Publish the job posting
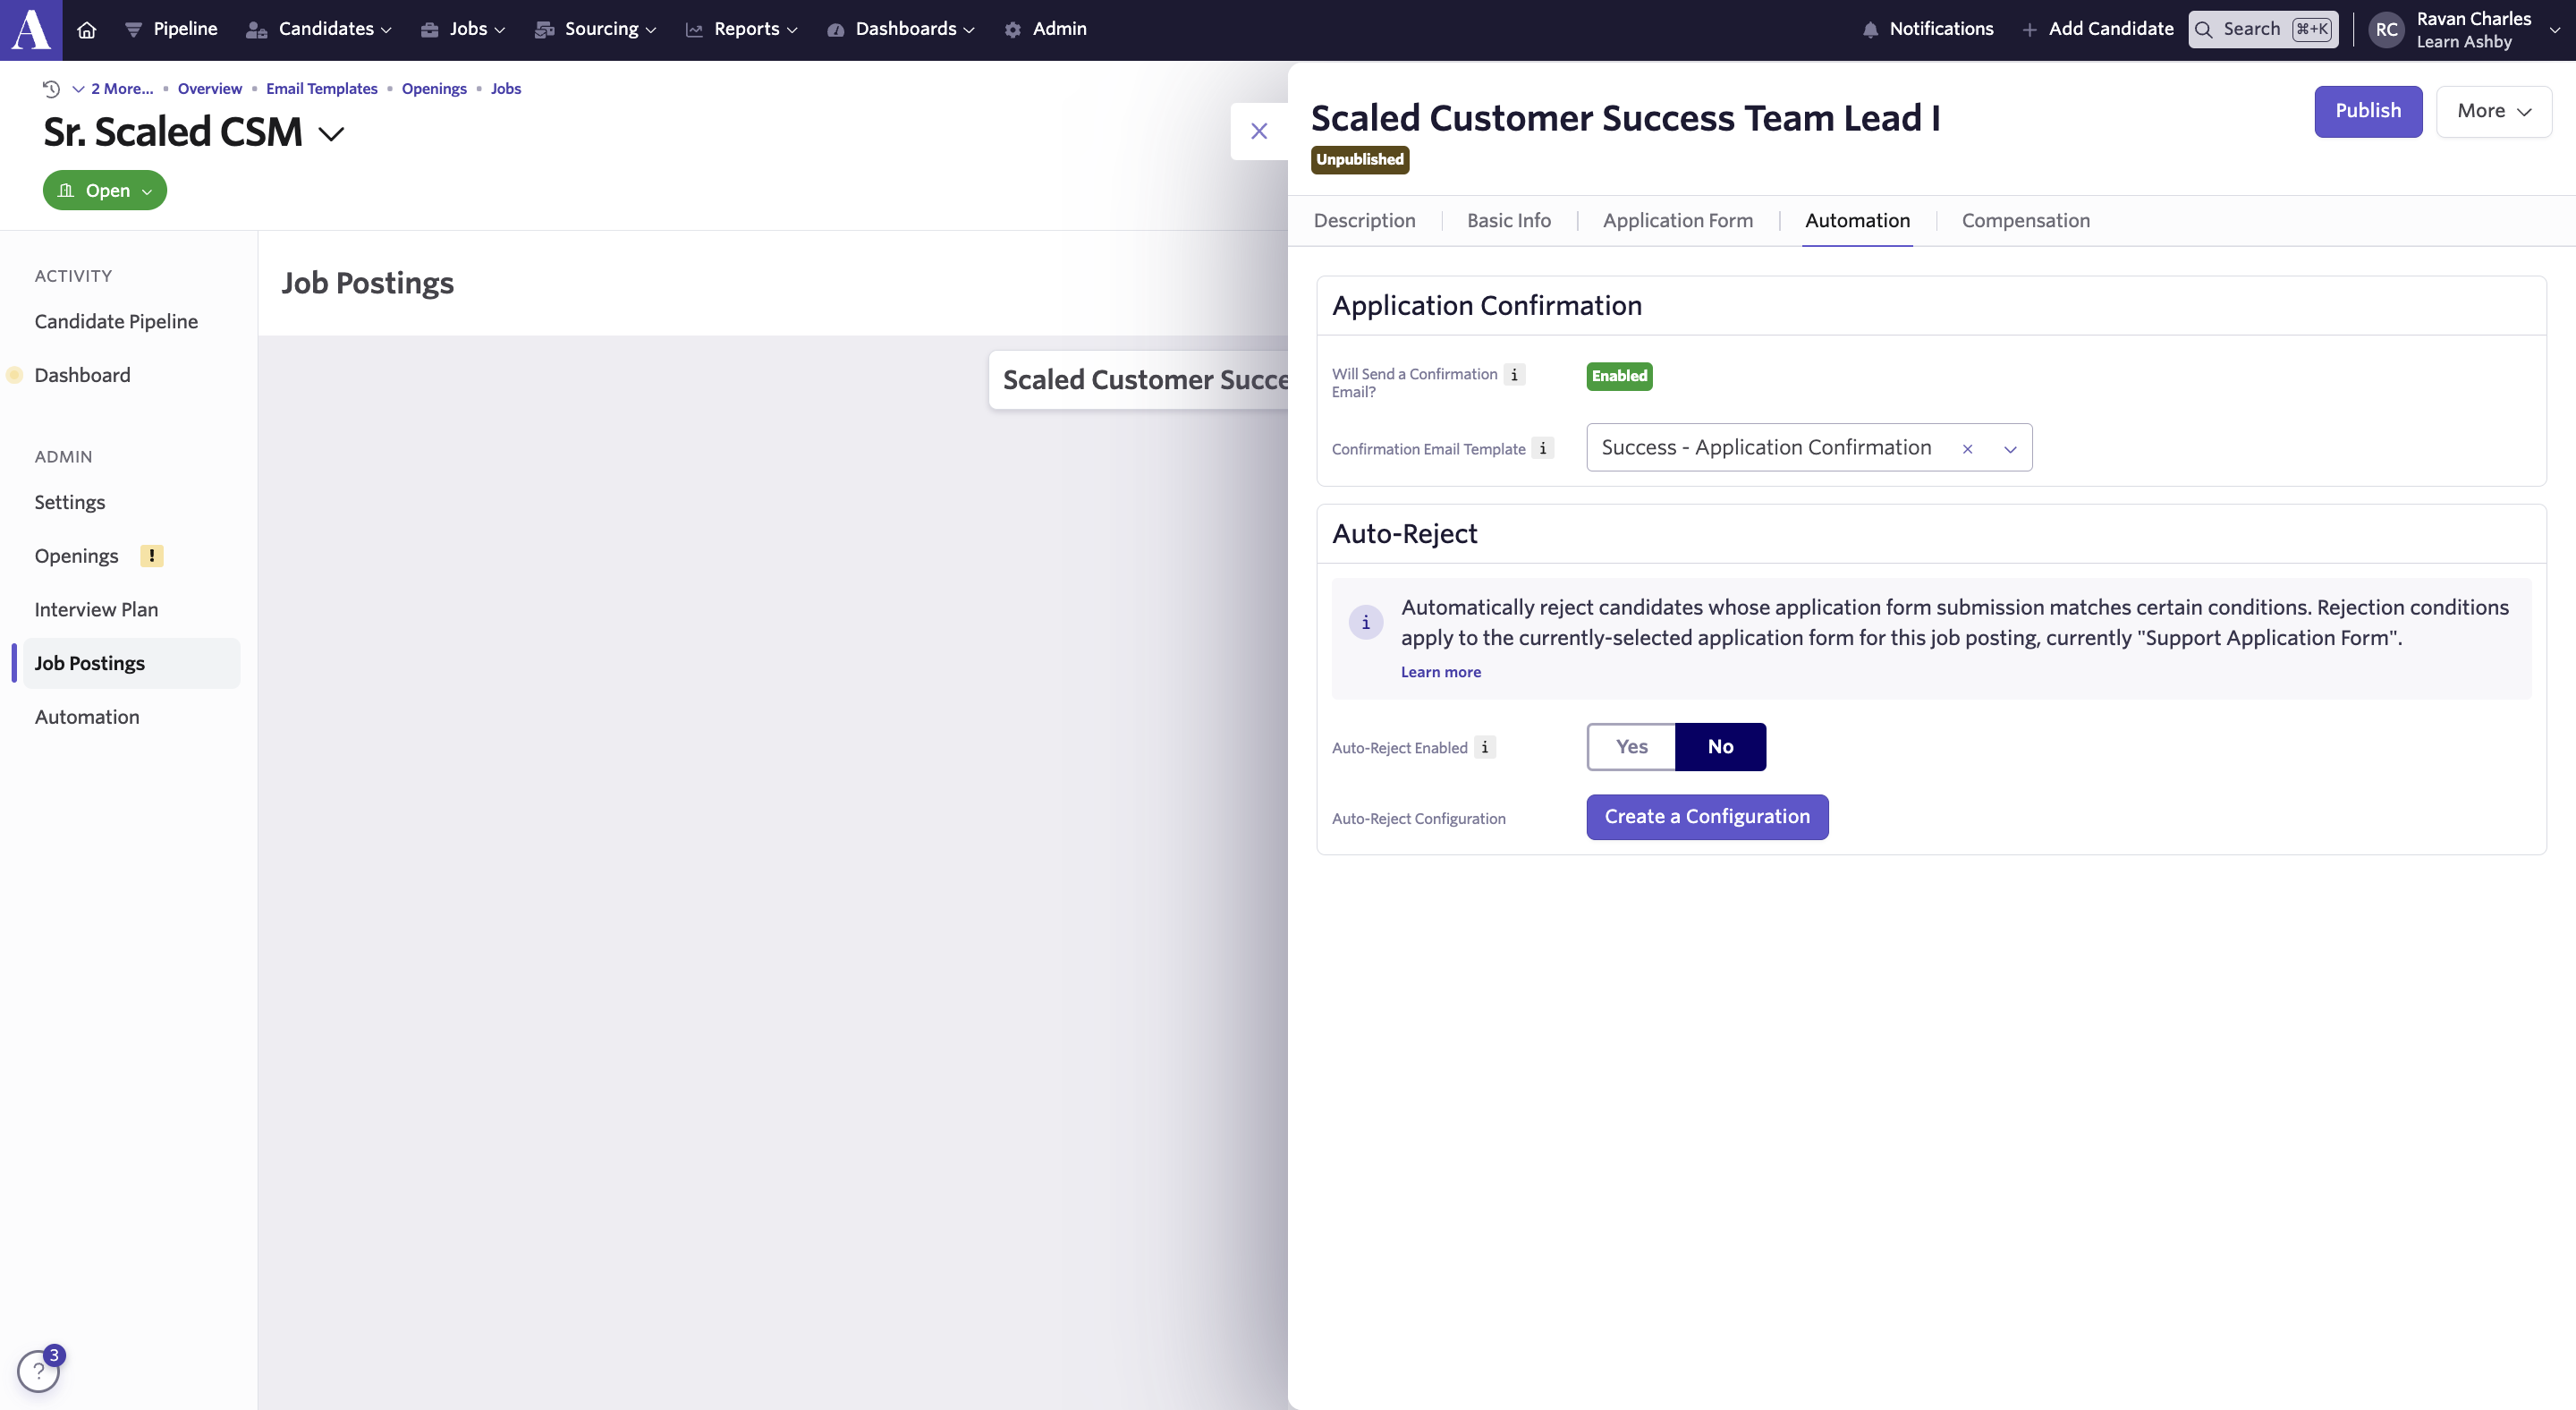Image resolution: width=2576 pixels, height=1410 pixels. tap(2368, 111)
